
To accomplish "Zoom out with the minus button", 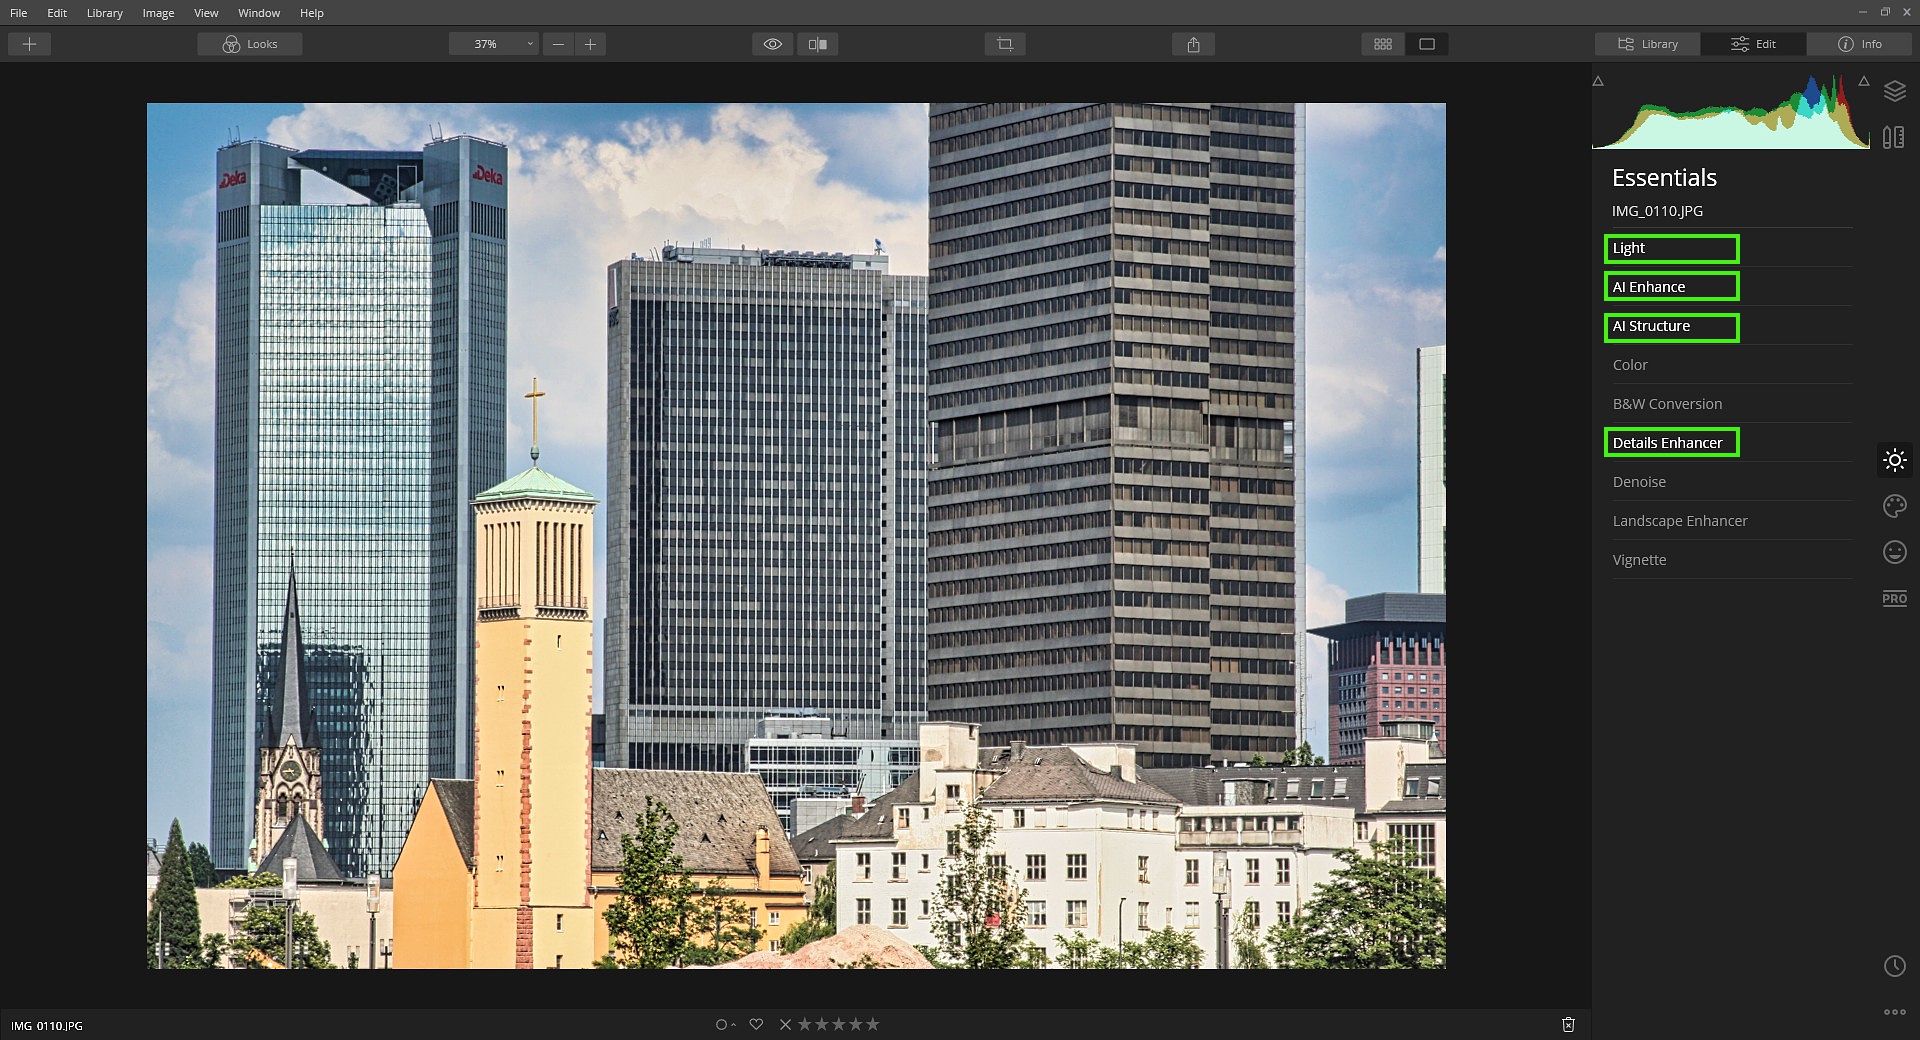I will 558,44.
